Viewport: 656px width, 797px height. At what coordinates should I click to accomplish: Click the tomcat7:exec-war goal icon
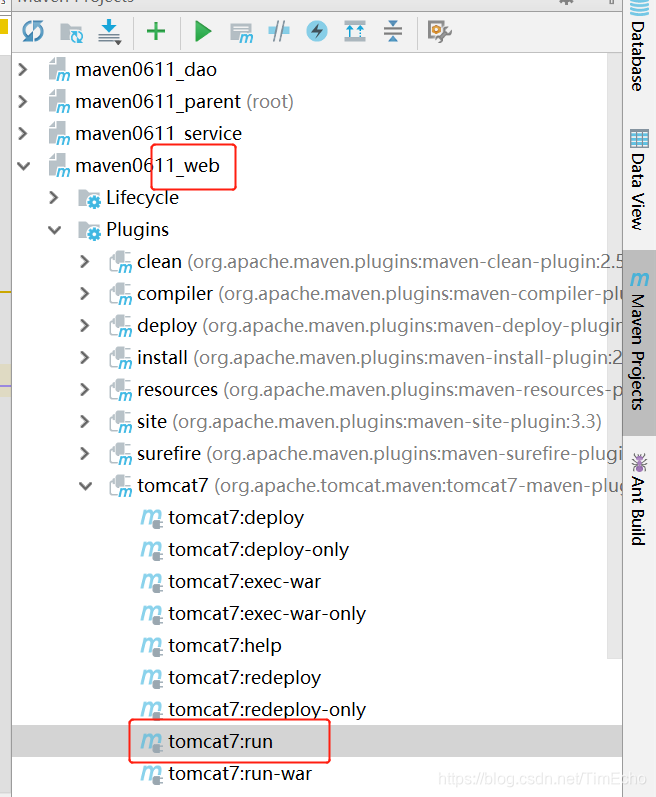tap(151, 583)
